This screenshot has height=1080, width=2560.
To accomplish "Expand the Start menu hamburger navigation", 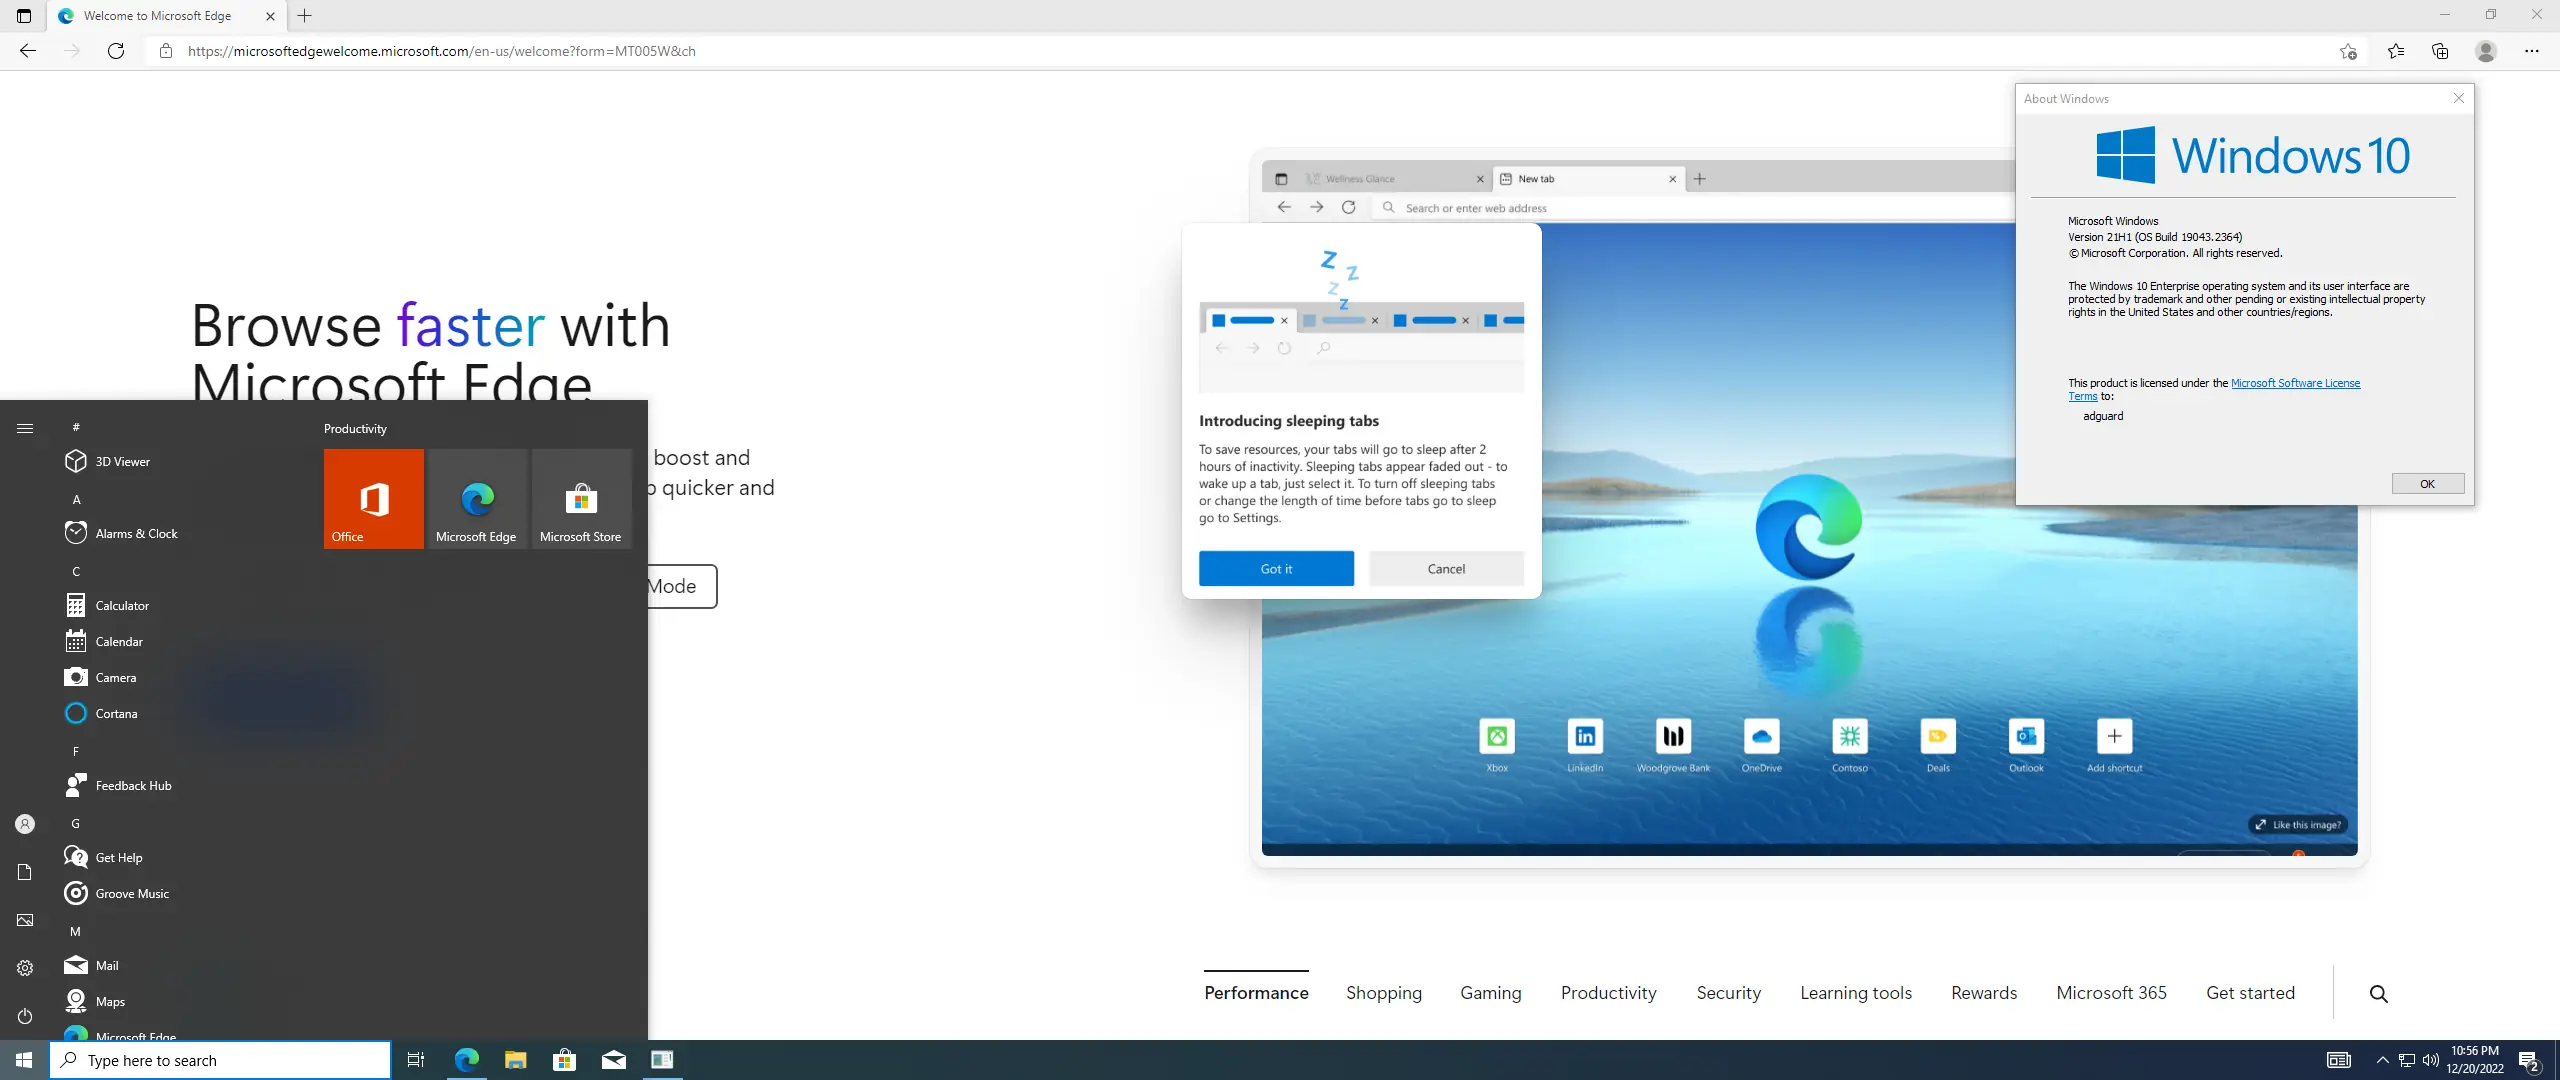I will click(25, 428).
